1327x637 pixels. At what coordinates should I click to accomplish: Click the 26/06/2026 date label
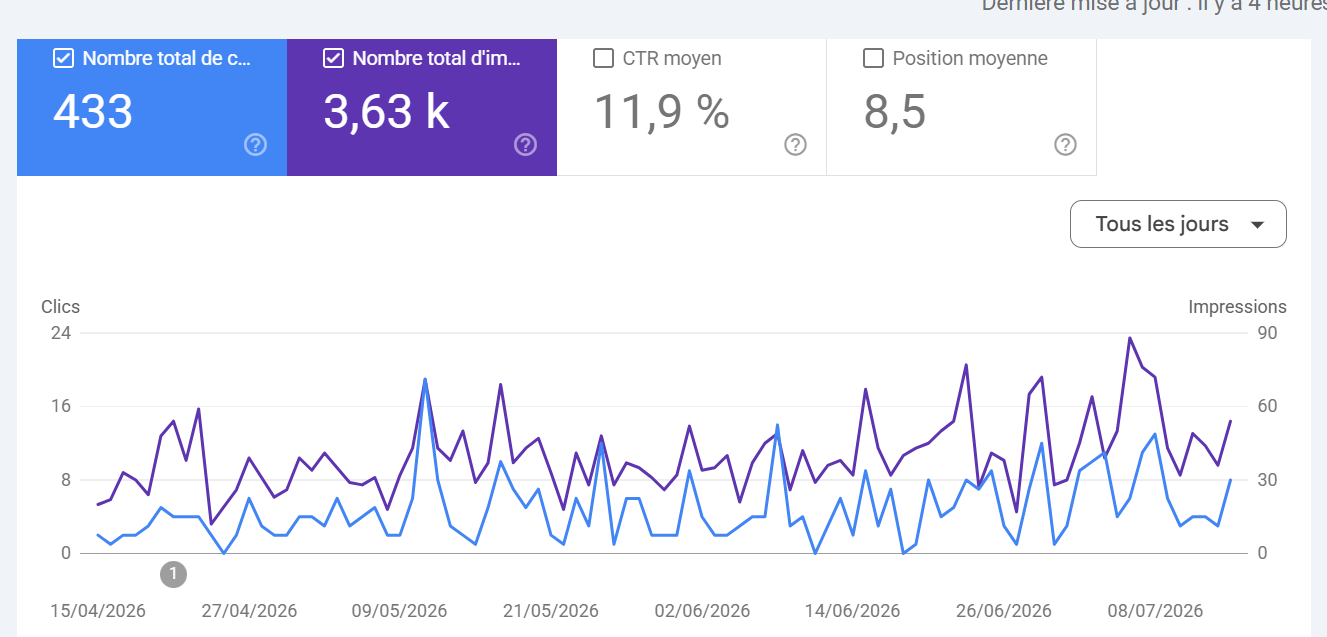pos(1004,611)
